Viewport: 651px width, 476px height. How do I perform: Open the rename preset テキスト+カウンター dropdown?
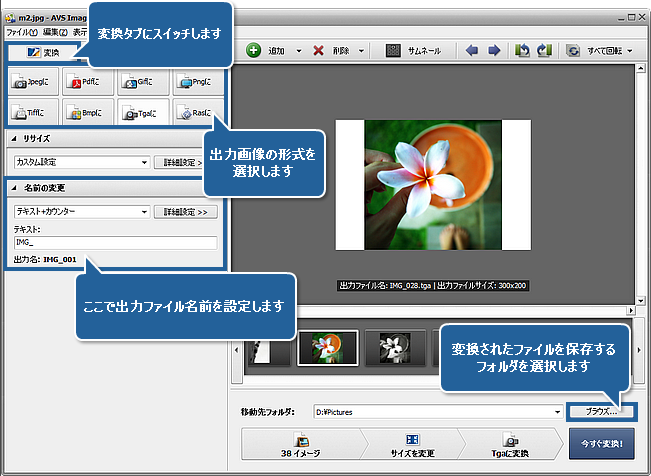tap(144, 212)
